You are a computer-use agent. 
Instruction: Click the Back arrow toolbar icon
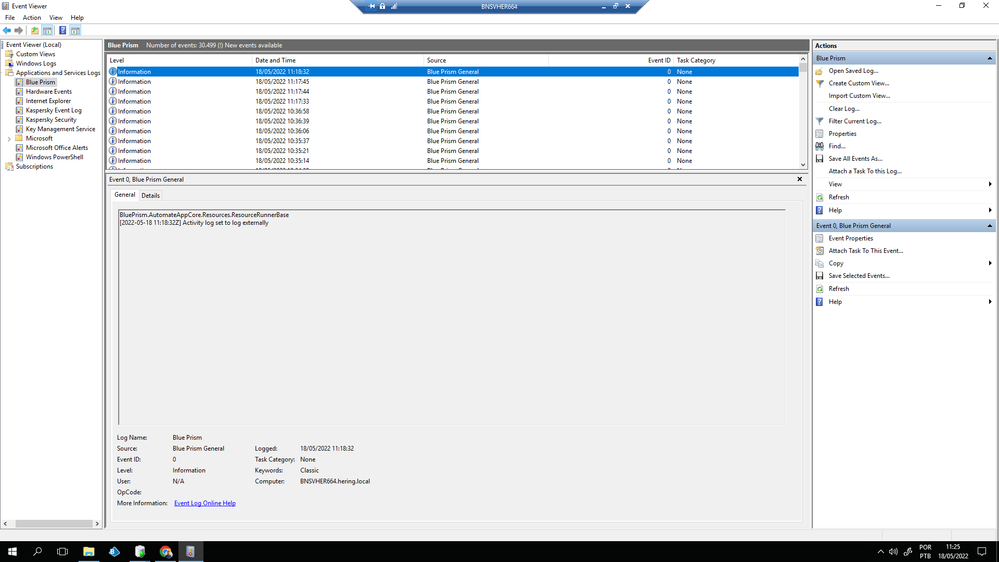7,31
